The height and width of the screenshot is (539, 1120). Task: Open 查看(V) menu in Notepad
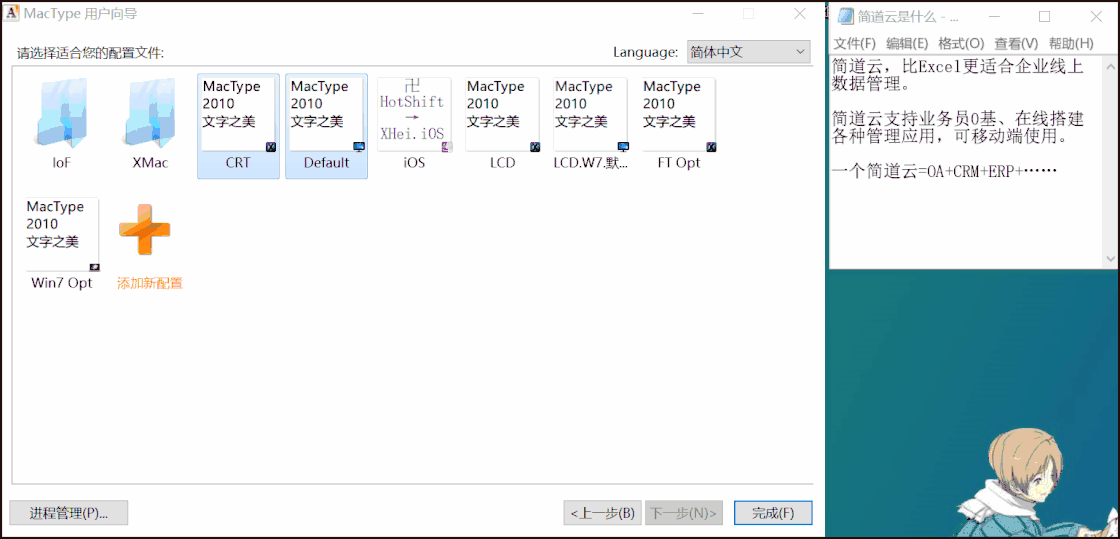(1015, 44)
